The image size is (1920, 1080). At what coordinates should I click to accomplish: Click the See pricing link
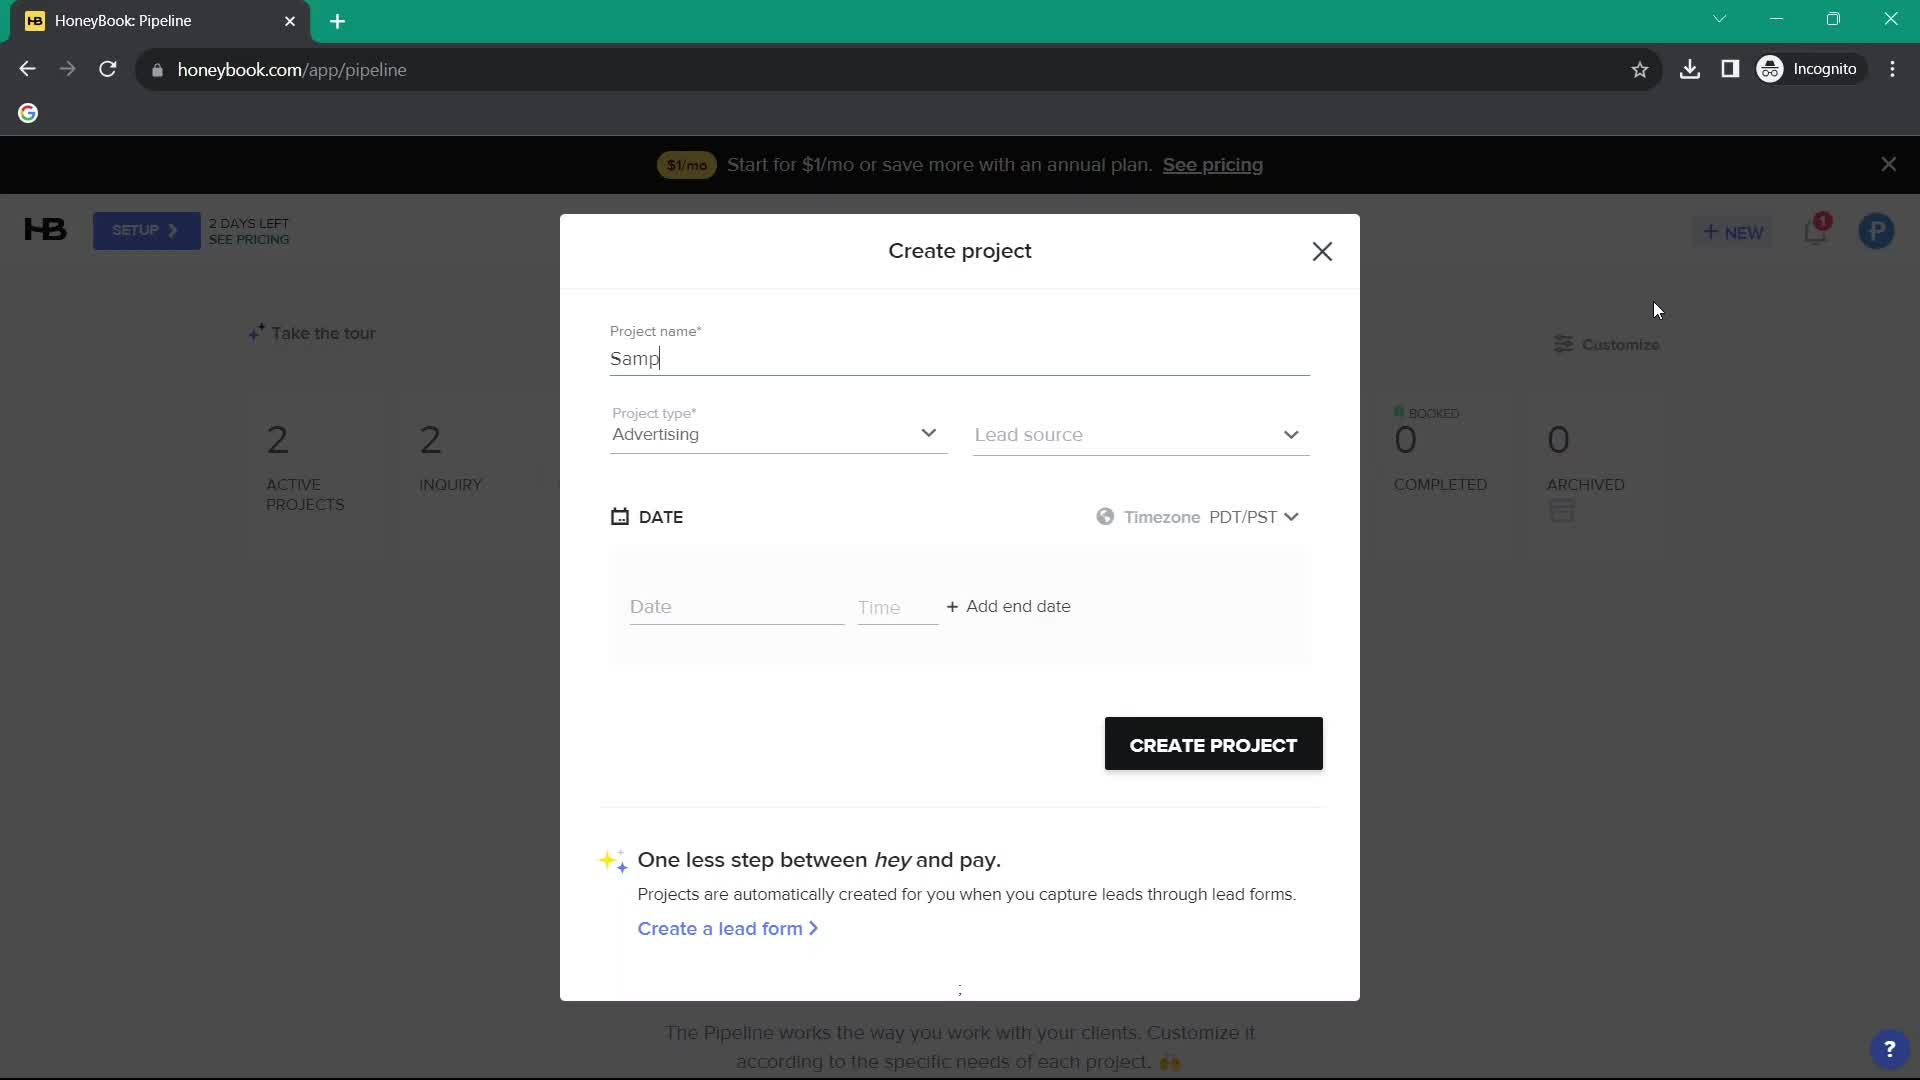tap(1213, 165)
